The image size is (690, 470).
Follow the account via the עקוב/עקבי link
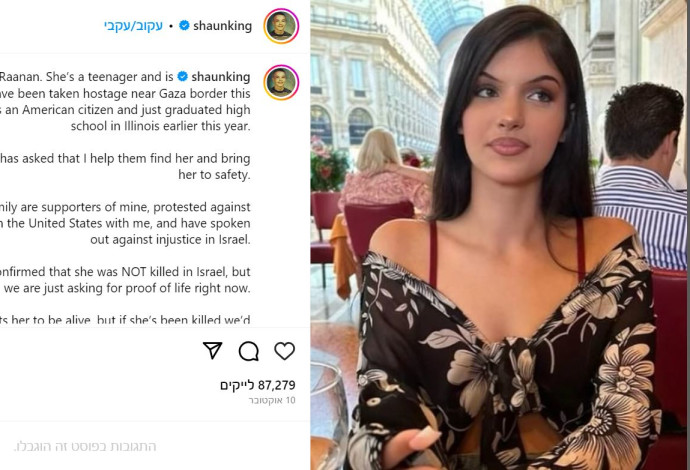pos(133,26)
